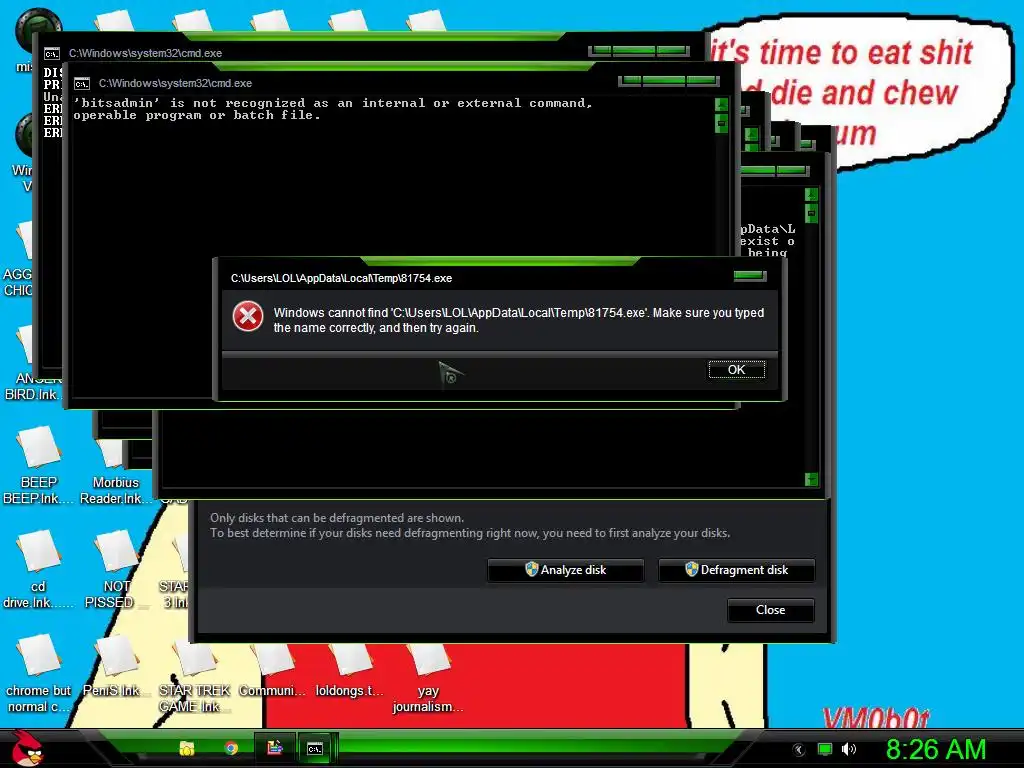The height and width of the screenshot is (768, 1024).
Task: Click the 8:26 AM taskbar clock
Action: pos(936,750)
